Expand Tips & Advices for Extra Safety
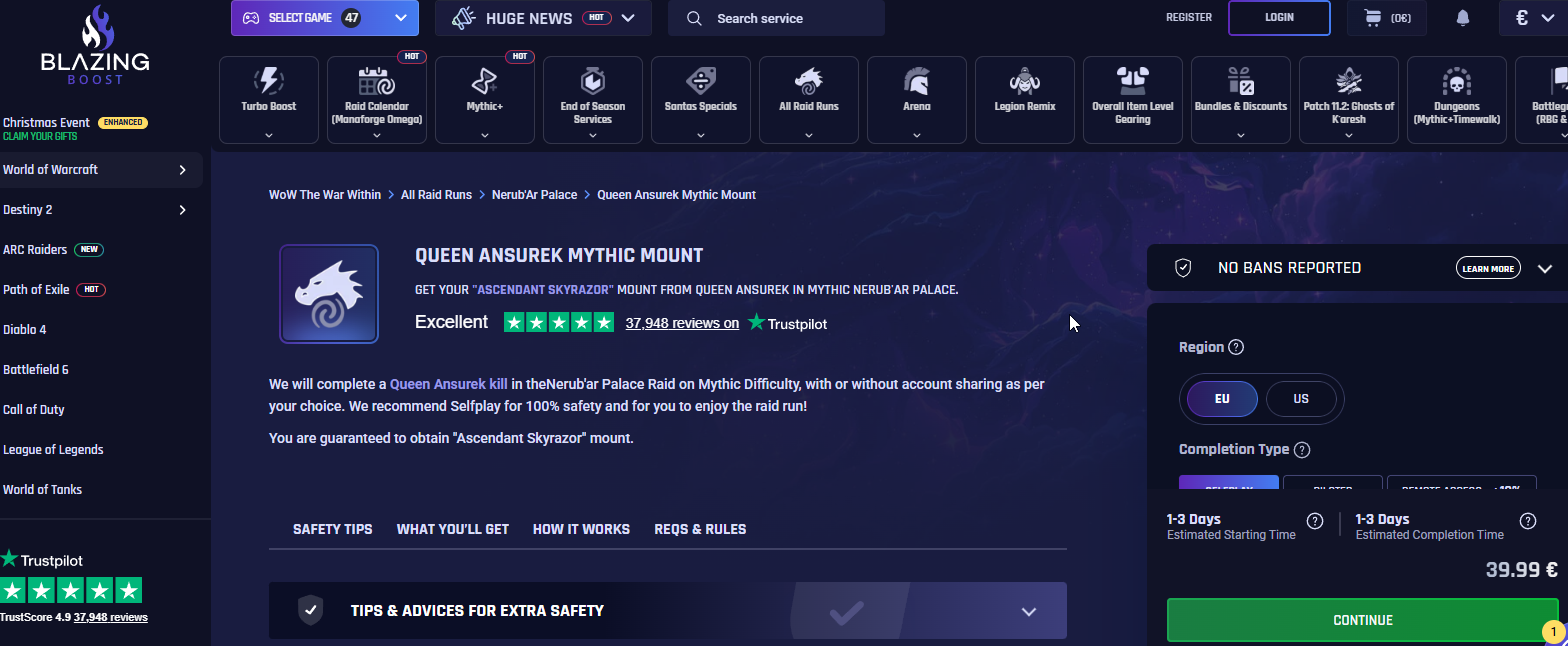1568x646 pixels. (668, 610)
